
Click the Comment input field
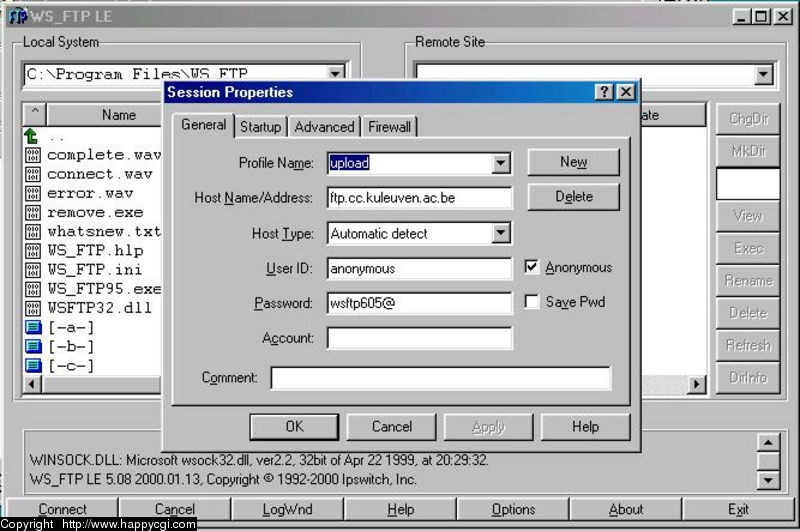click(440, 378)
